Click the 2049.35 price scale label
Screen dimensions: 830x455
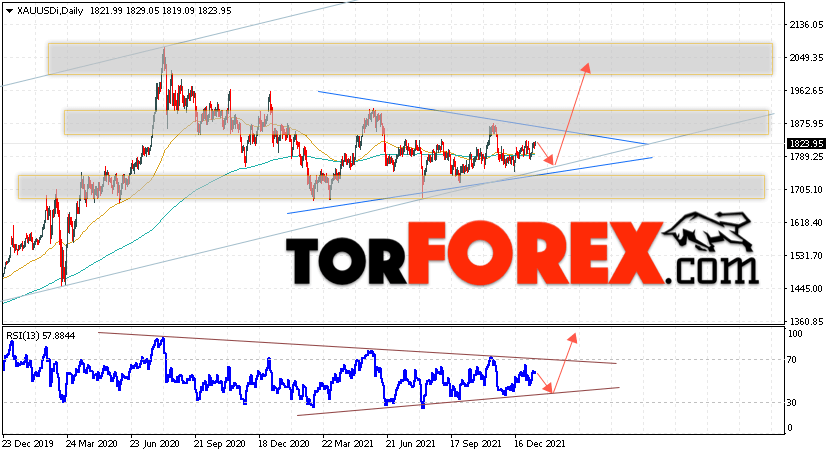[806, 57]
